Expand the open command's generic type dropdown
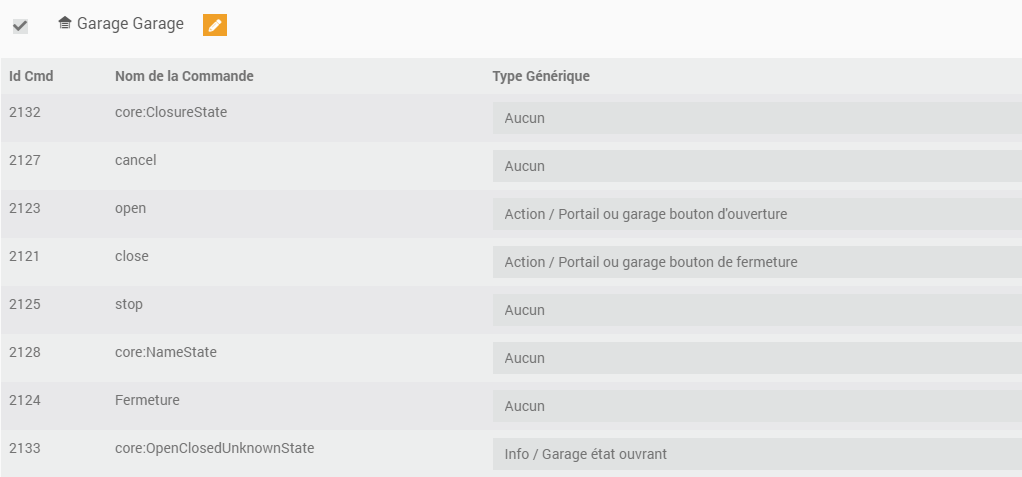The height and width of the screenshot is (477, 1022). coord(756,214)
